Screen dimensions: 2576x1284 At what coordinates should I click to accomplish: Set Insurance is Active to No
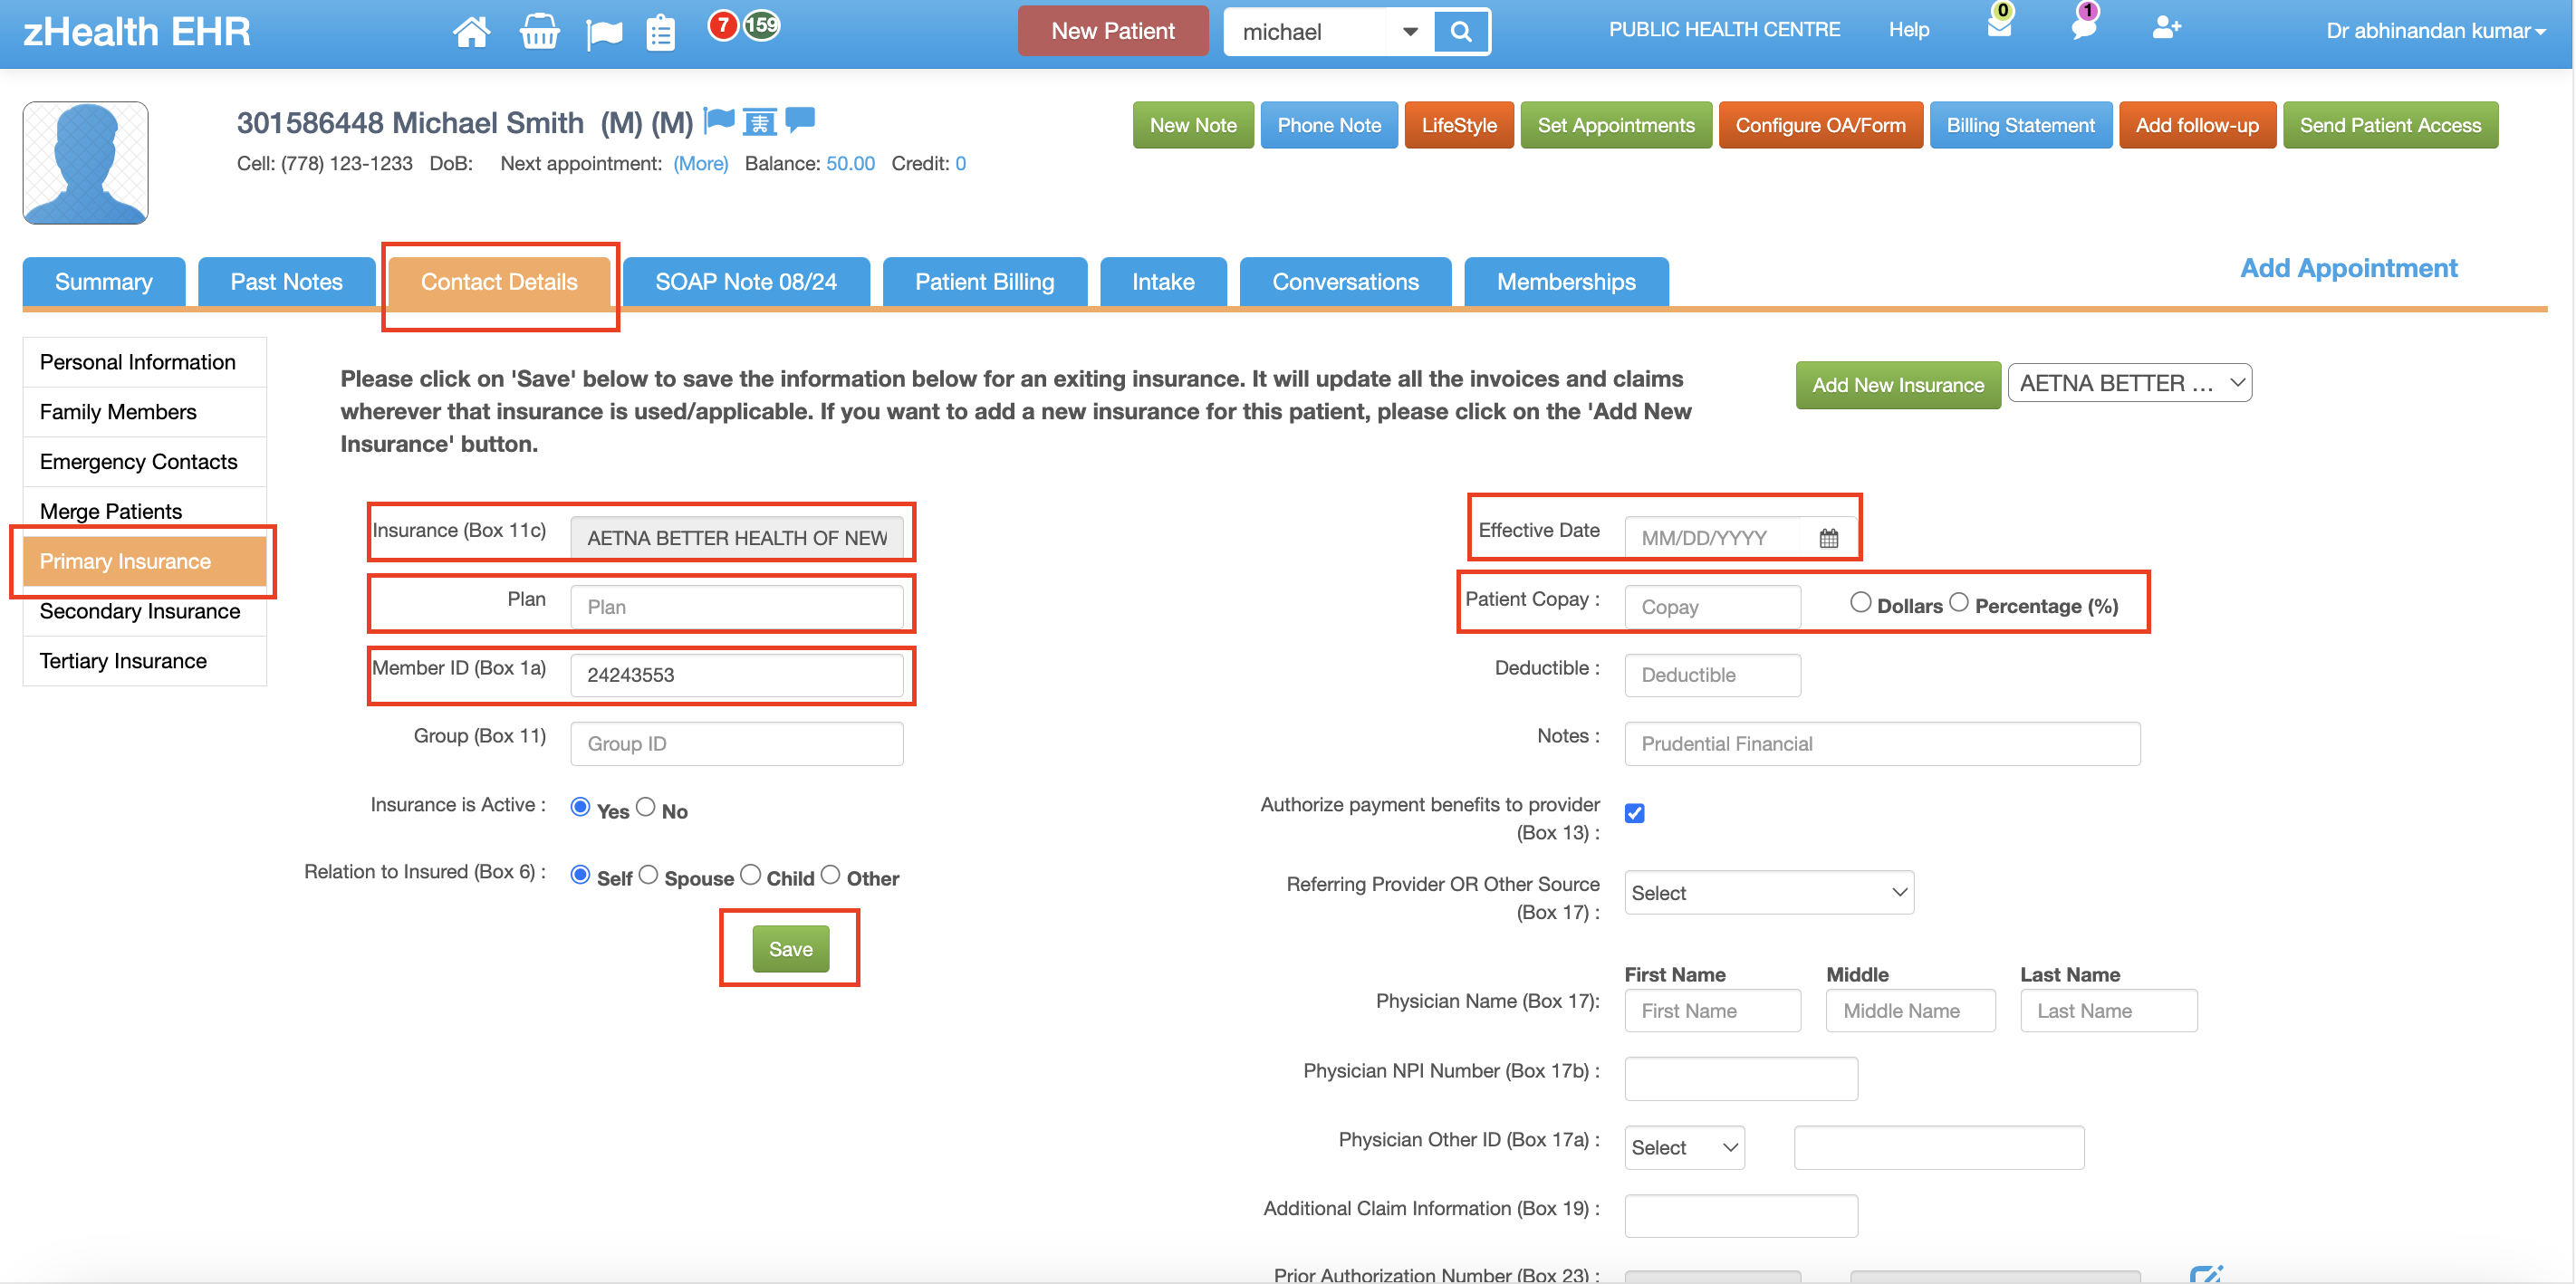click(x=646, y=806)
